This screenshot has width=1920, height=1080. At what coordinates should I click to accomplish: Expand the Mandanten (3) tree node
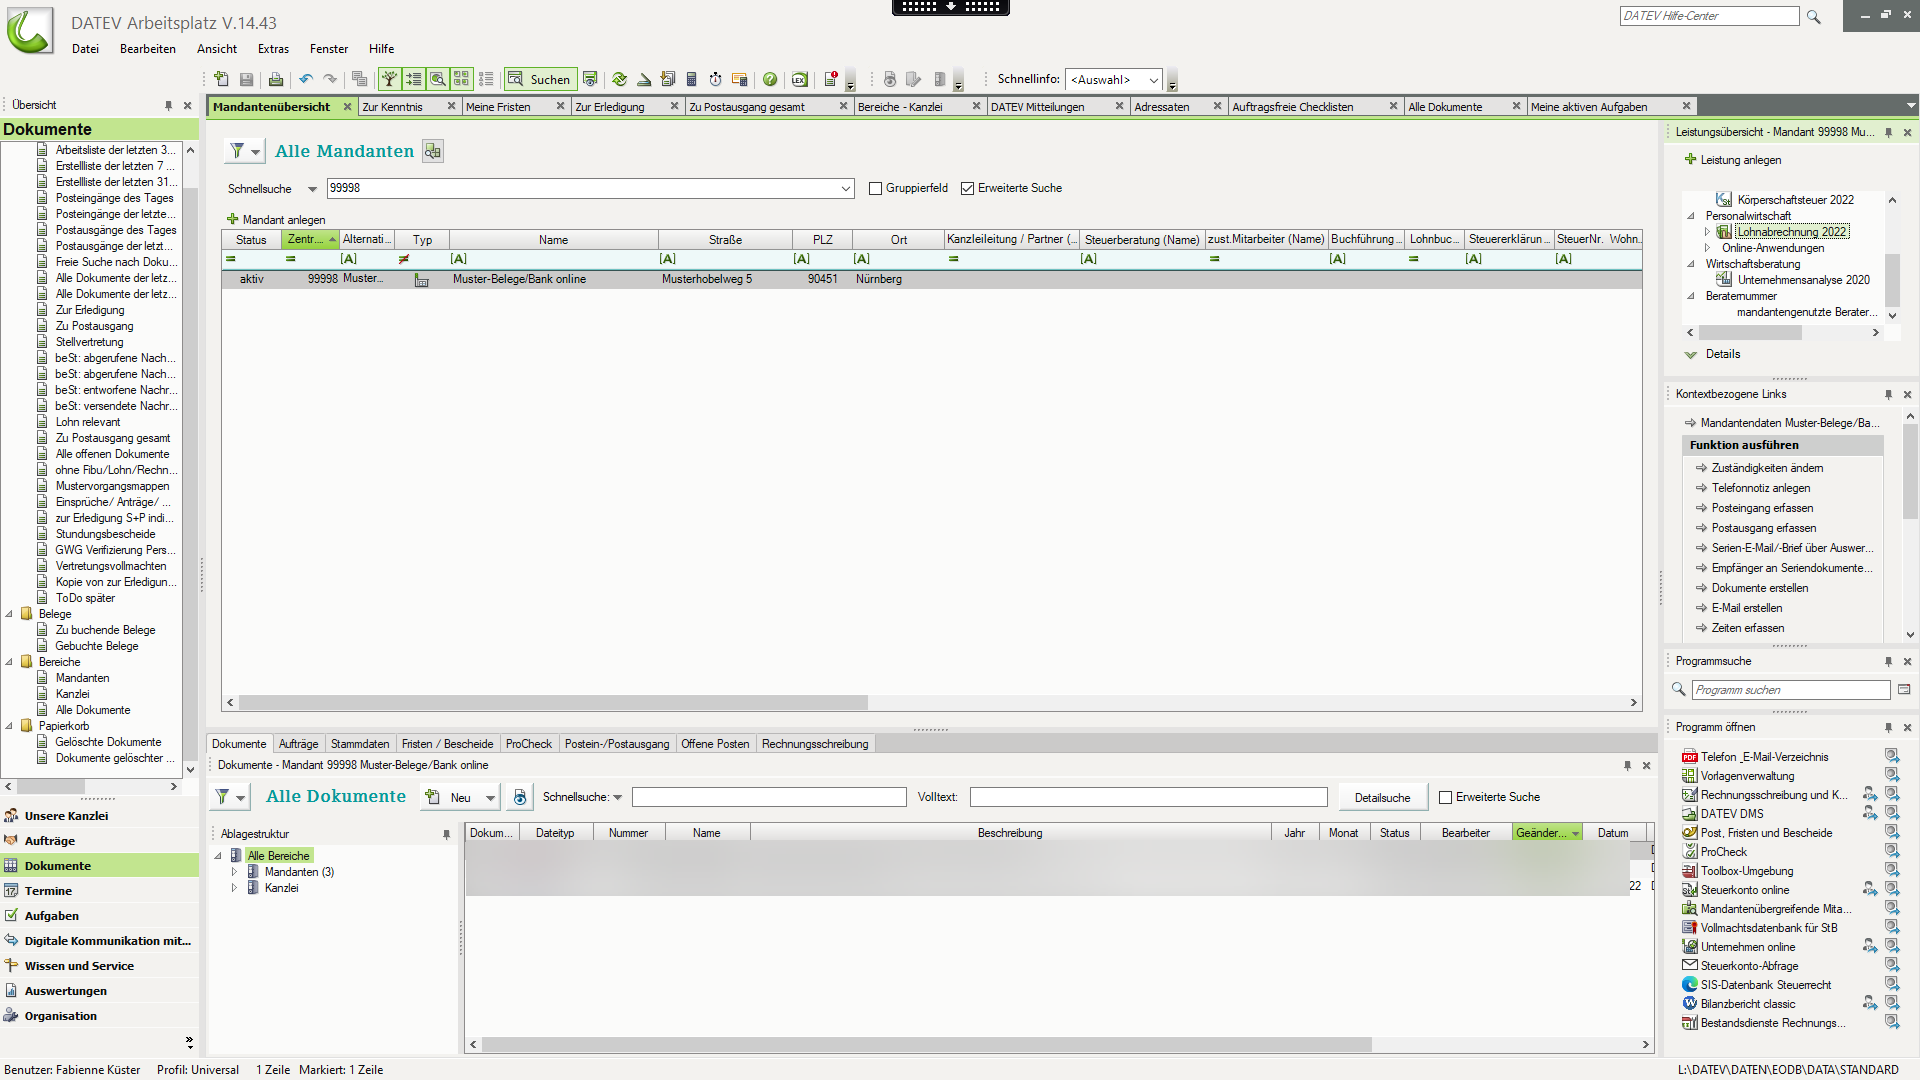[235, 872]
